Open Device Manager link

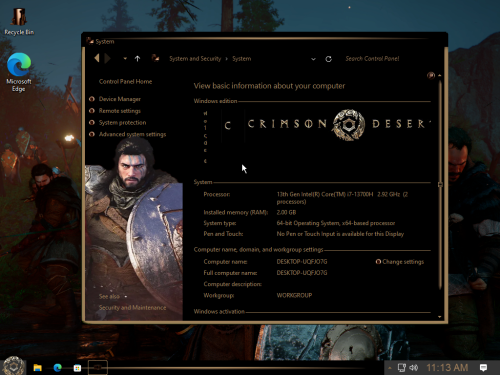(120, 99)
